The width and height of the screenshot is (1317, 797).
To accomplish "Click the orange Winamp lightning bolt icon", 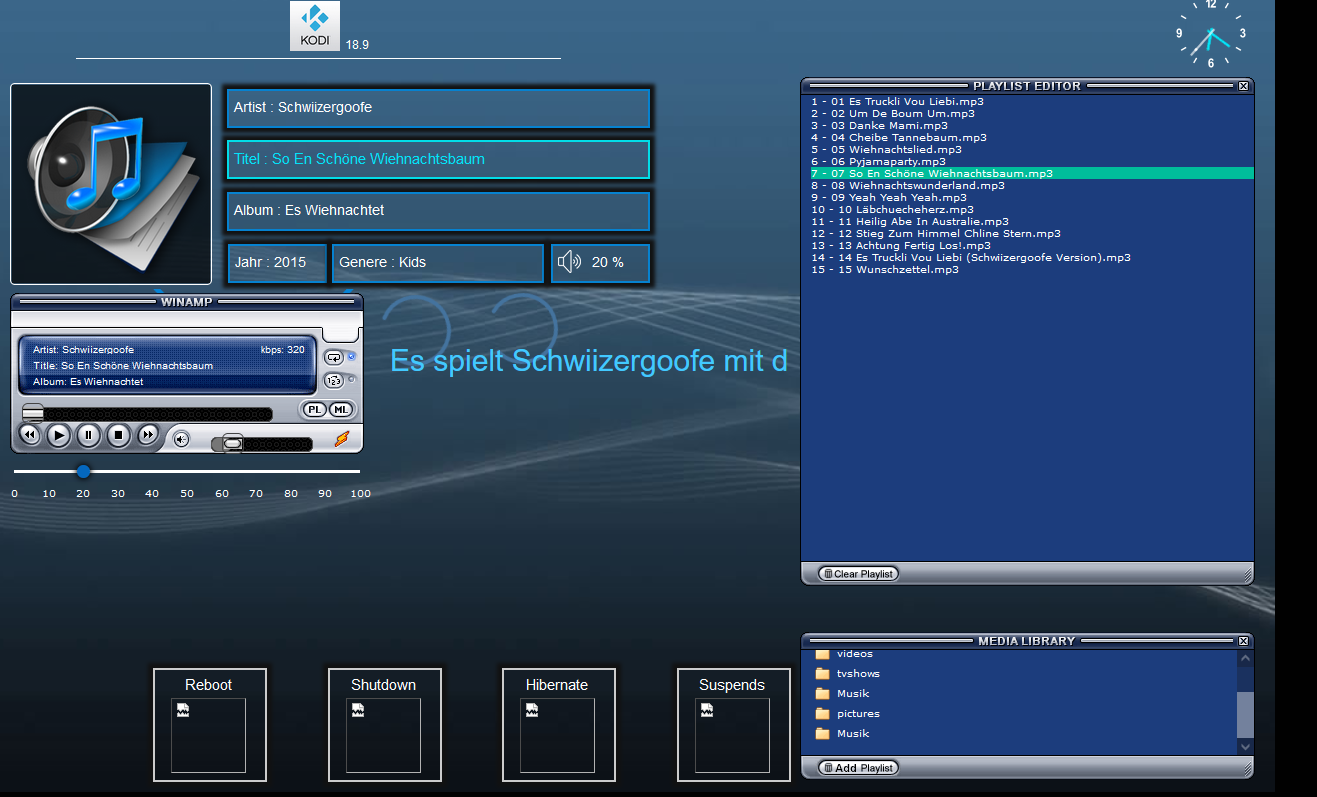I will tap(342, 438).
